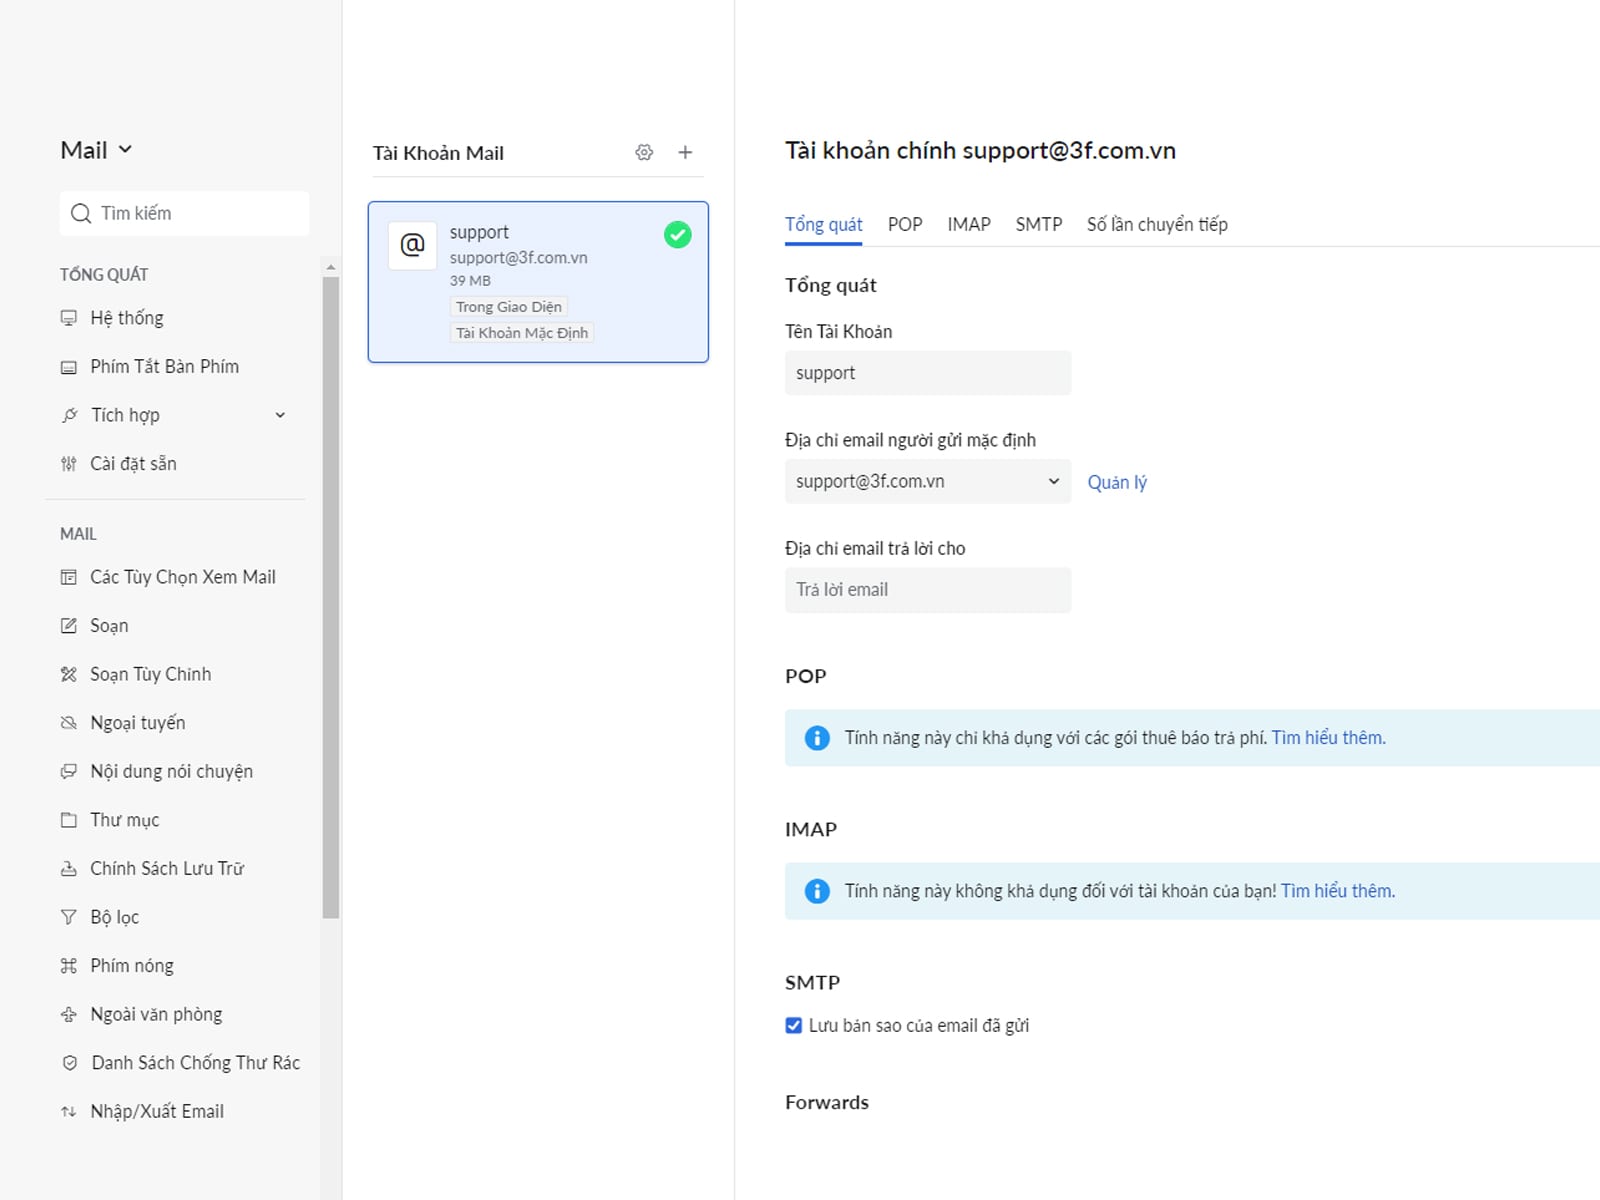
Task: Click the @ icon on support account
Action: point(412,245)
